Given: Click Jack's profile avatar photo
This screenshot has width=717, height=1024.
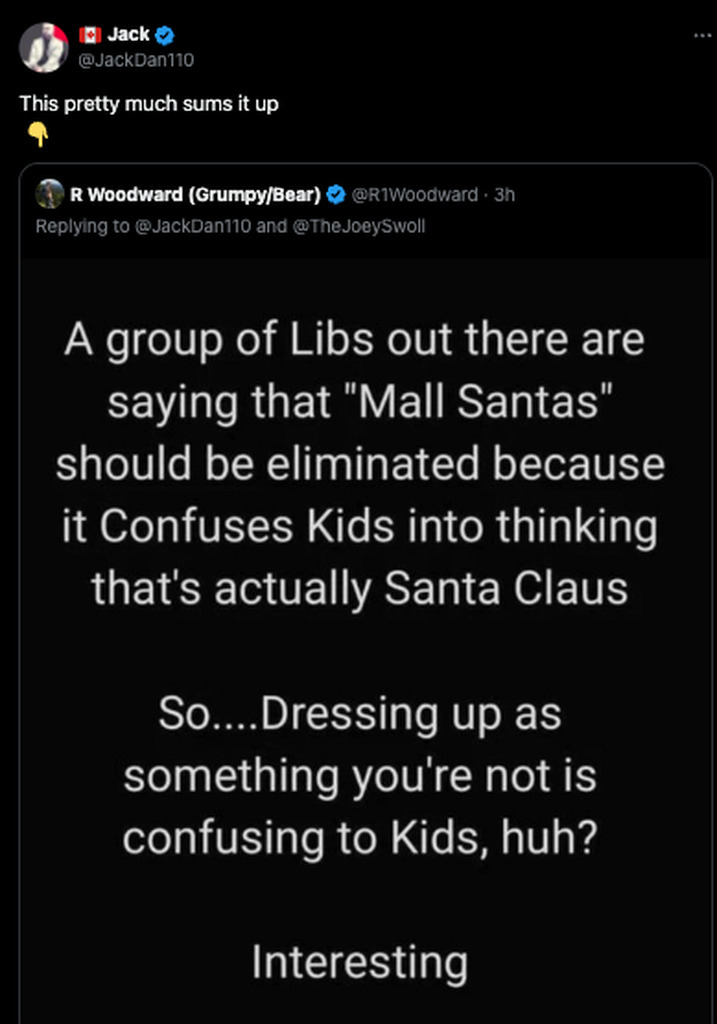Looking at the screenshot, I should pos(46,47).
